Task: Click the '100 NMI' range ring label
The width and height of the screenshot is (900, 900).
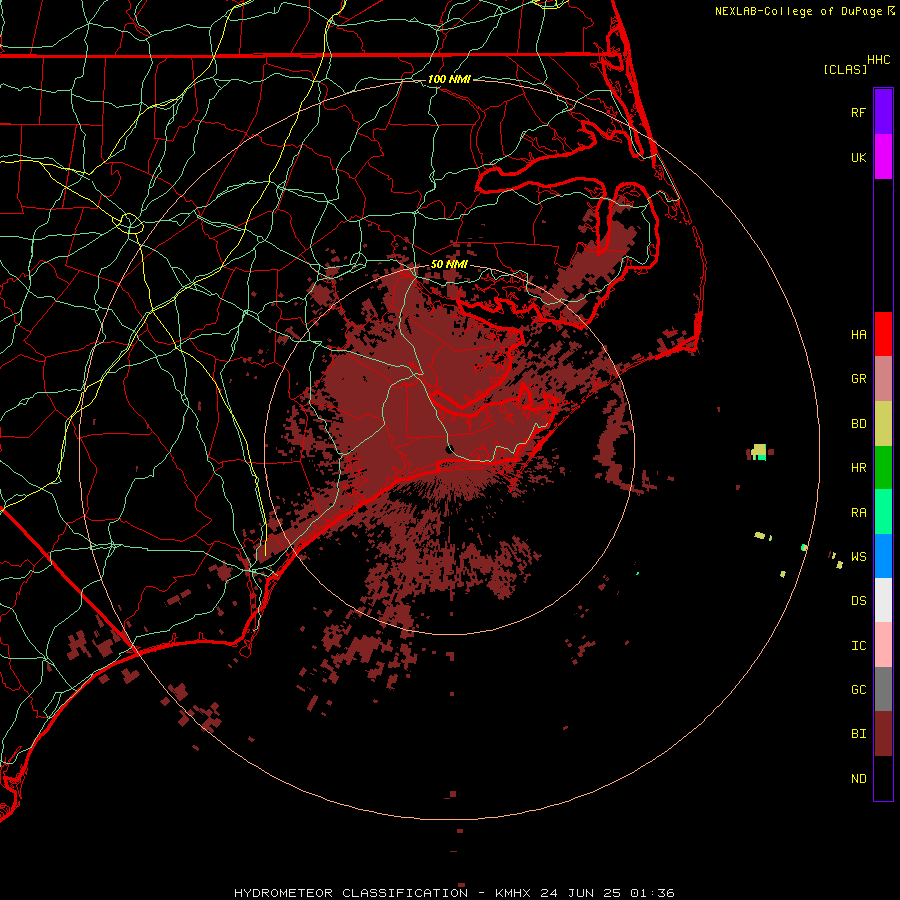Action: pyautogui.click(x=449, y=79)
